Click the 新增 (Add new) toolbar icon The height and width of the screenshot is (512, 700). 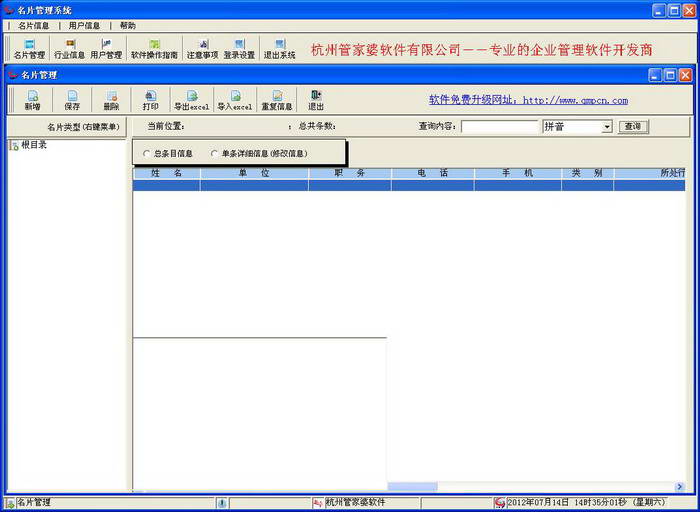pyautogui.click(x=32, y=100)
